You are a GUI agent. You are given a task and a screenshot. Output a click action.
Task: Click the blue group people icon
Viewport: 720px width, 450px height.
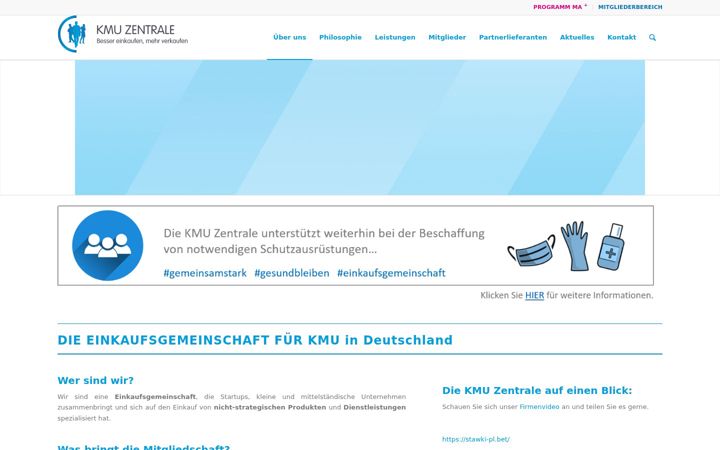tap(107, 245)
